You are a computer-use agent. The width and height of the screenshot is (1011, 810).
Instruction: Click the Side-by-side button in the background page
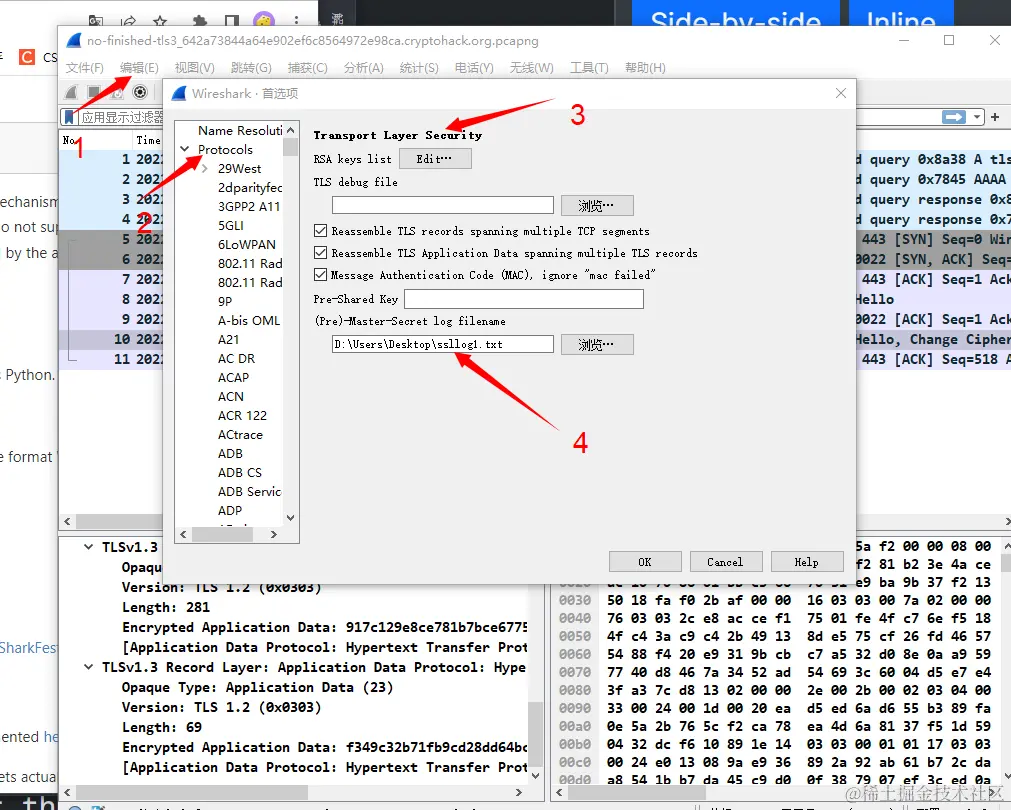point(736,14)
